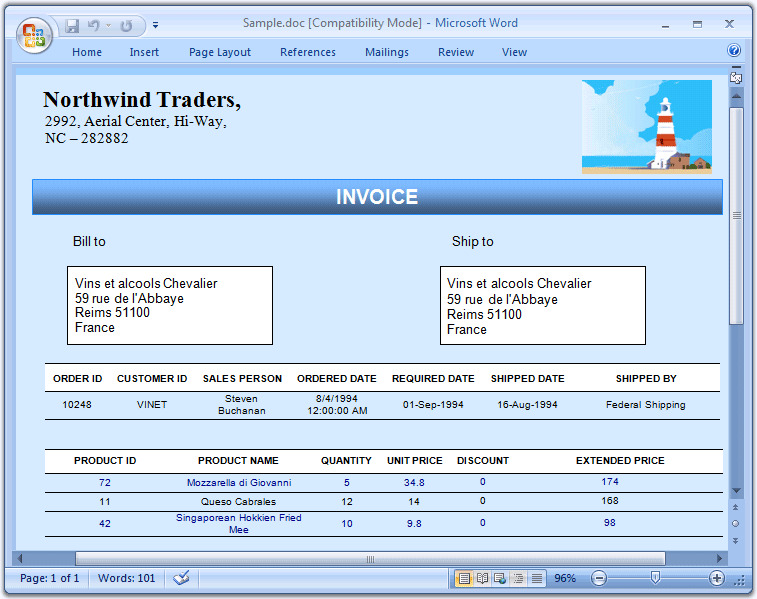Switch to the References tab
757x599 pixels.
coord(308,52)
